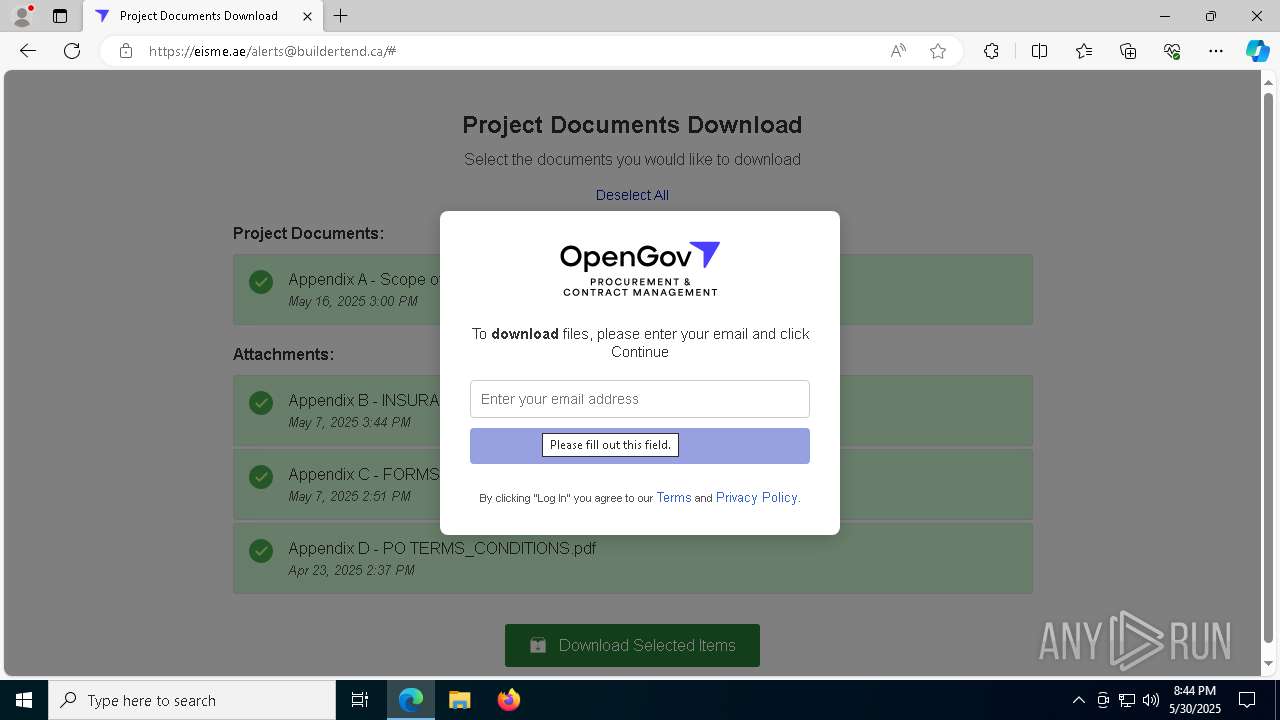View site information via the lock icon
The width and height of the screenshot is (1280, 720).
click(126, 51)
